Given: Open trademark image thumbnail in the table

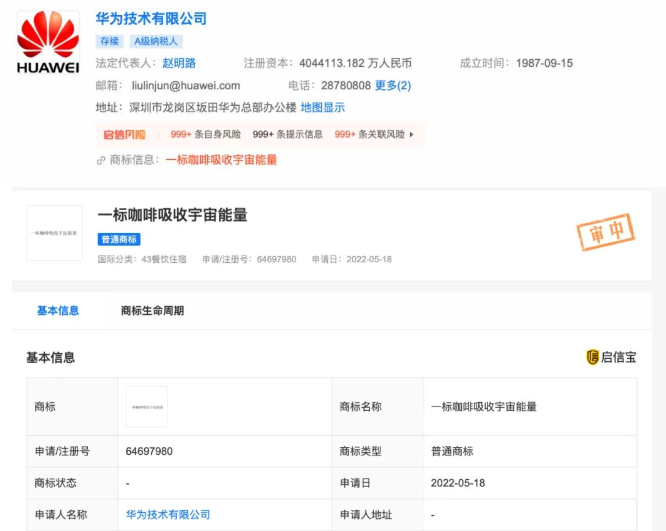Looking at the screenshot, I should (147, 407).
